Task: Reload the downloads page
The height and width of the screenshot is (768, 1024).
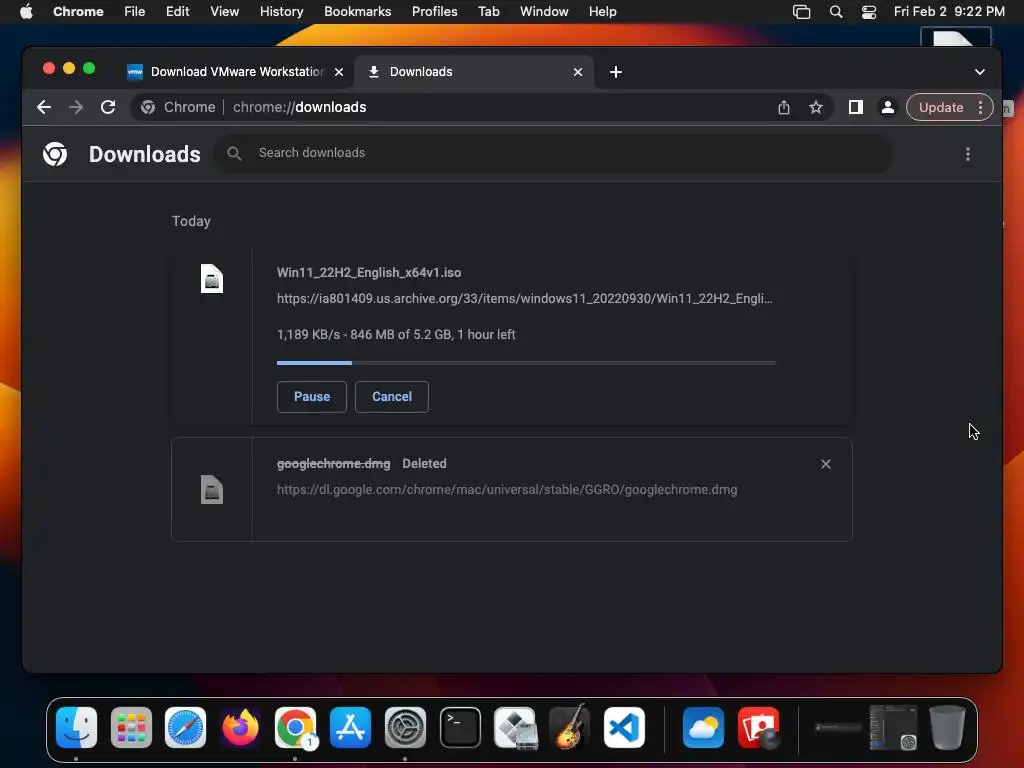Action: point(108,107)
